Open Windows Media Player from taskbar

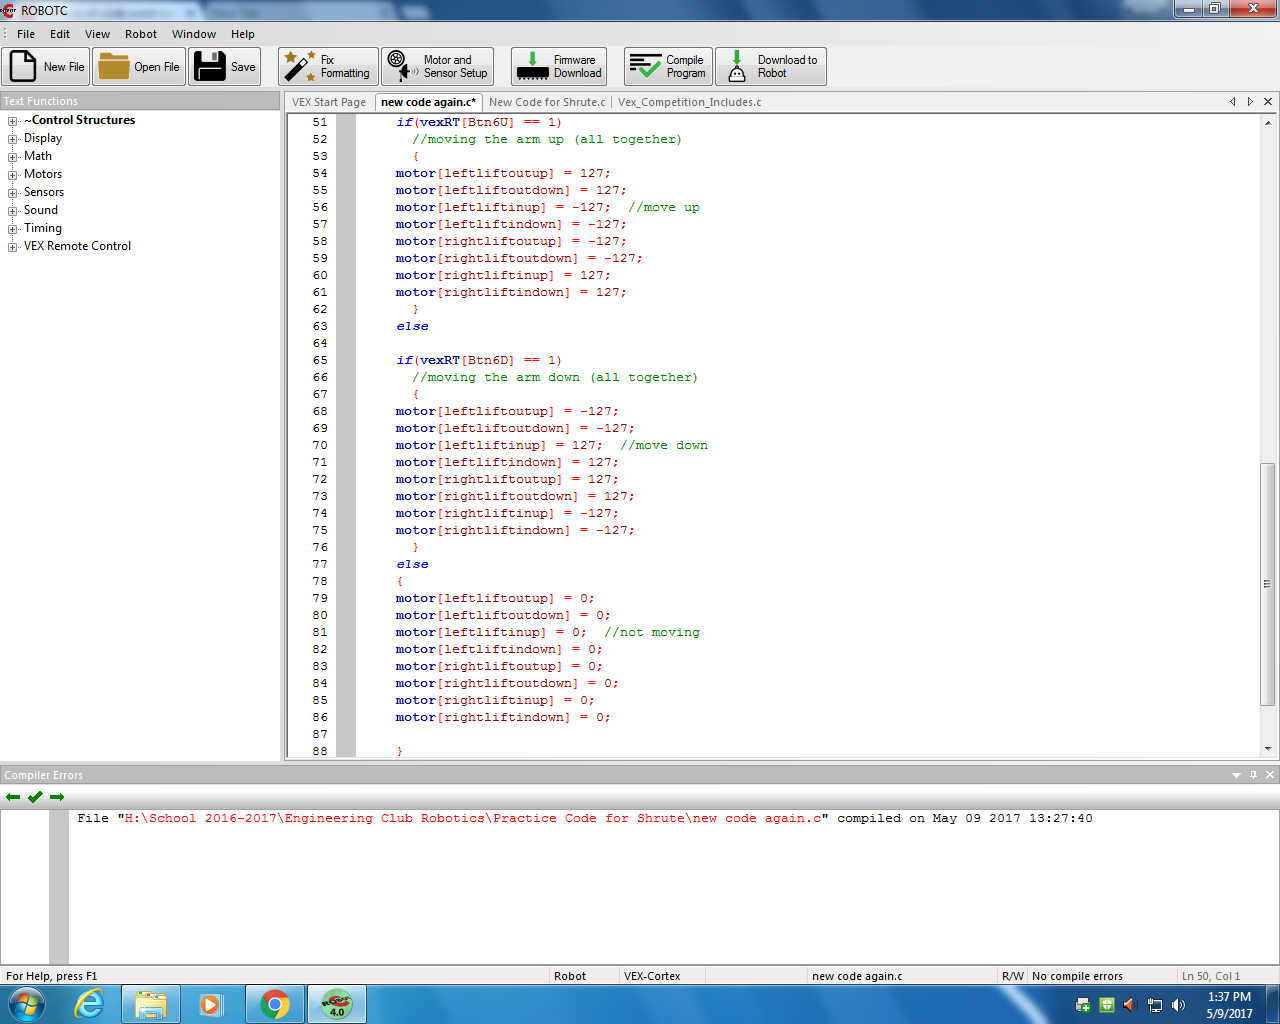point(212,1004)
